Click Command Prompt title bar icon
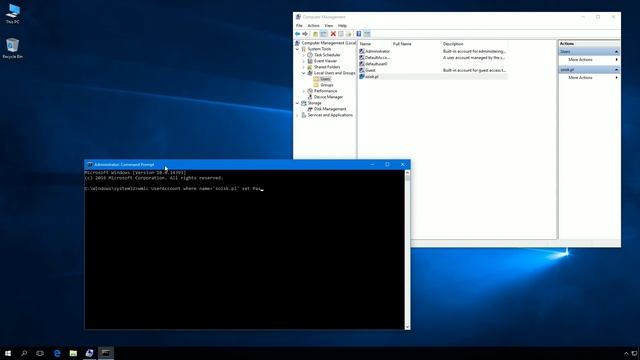This screenshot has height=360, width=640. tap(90, 164)
